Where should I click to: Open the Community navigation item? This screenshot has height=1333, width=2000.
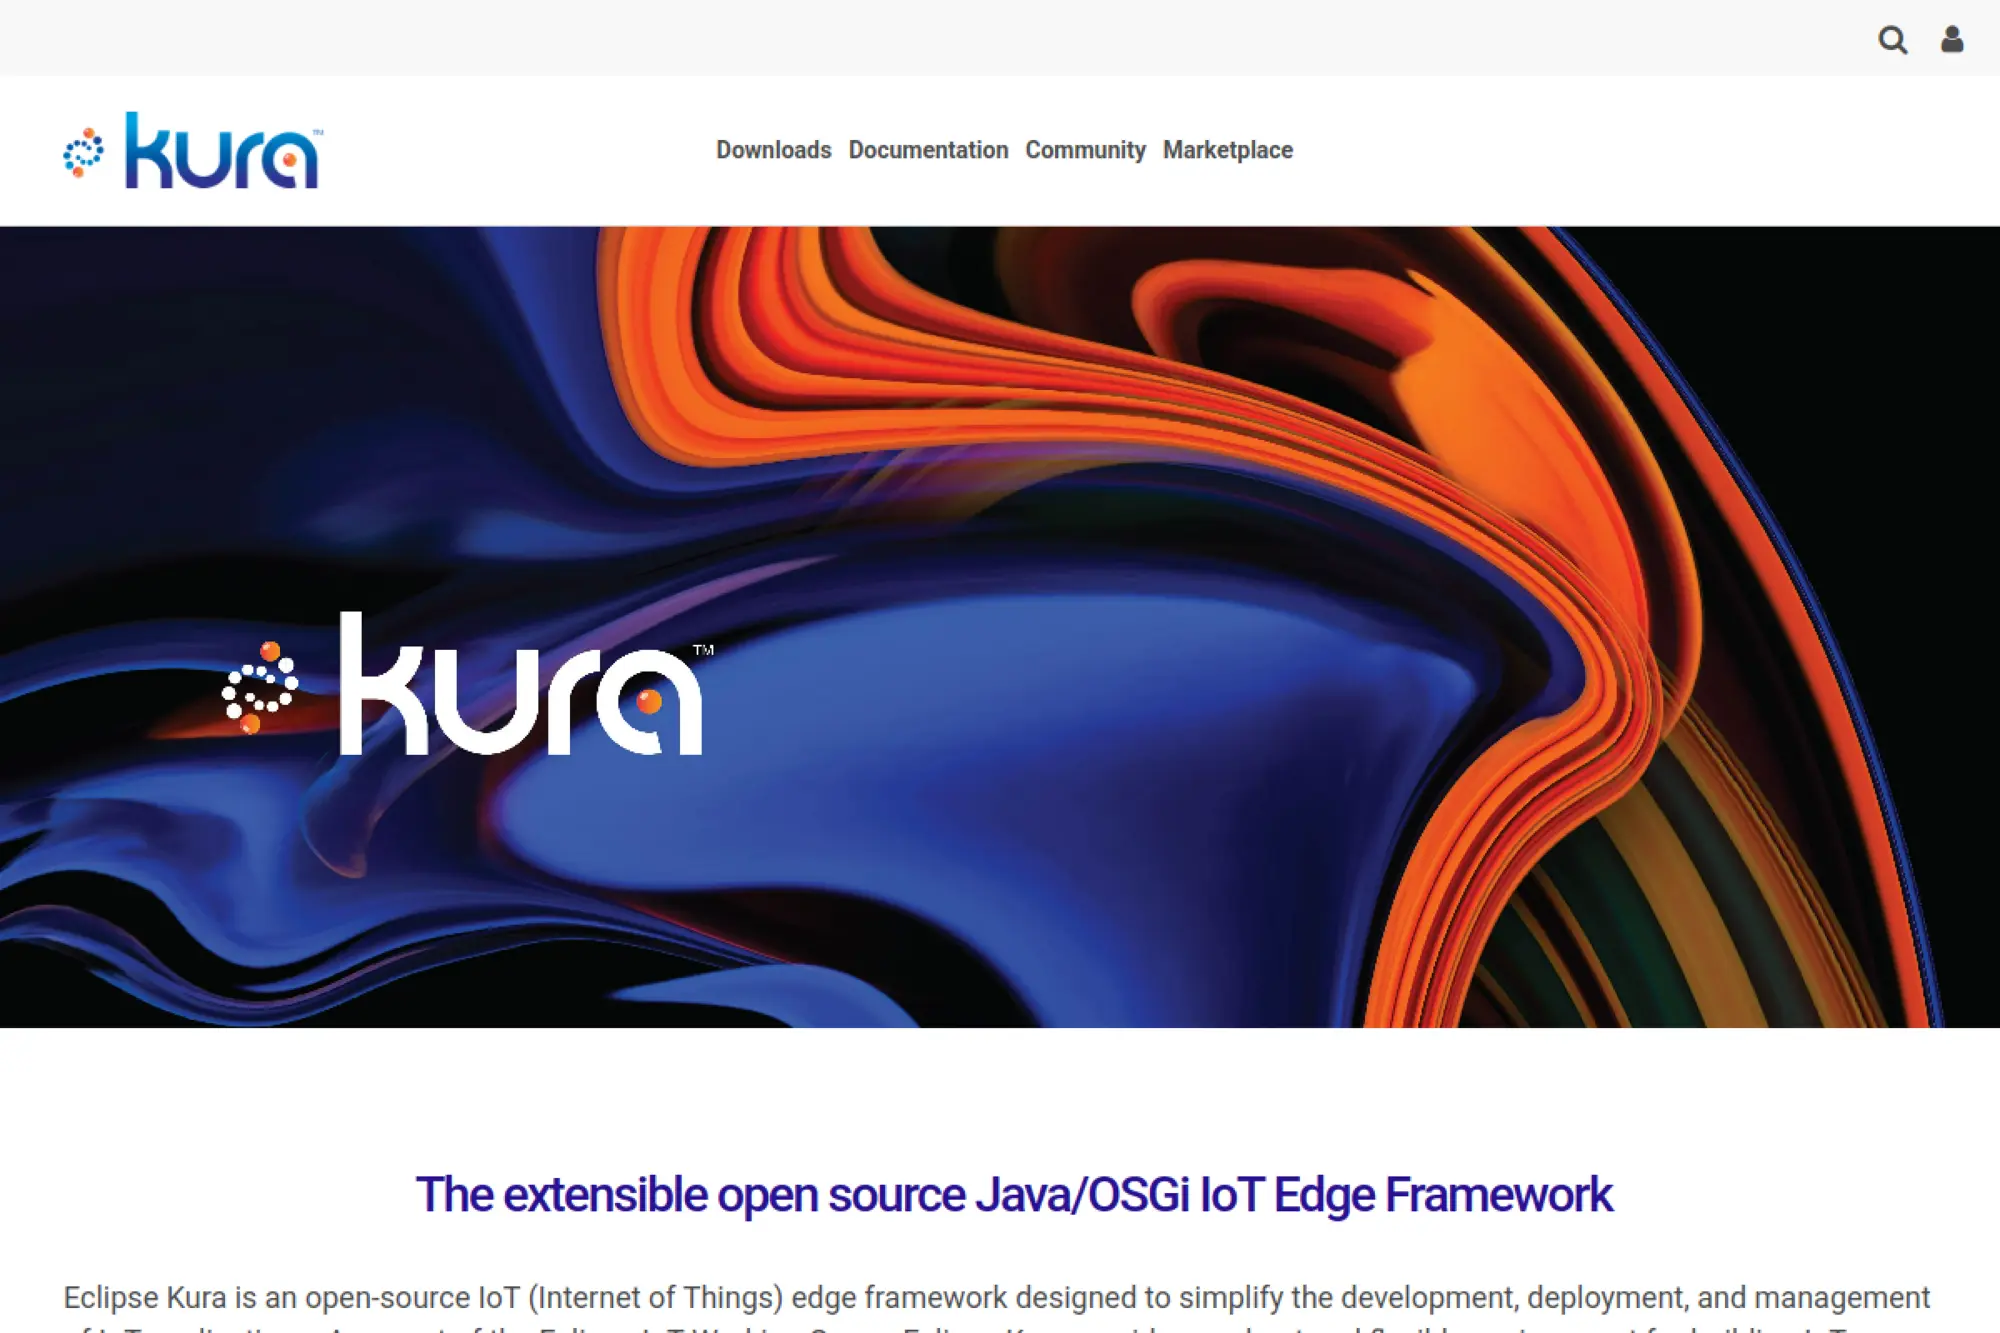1085,150
